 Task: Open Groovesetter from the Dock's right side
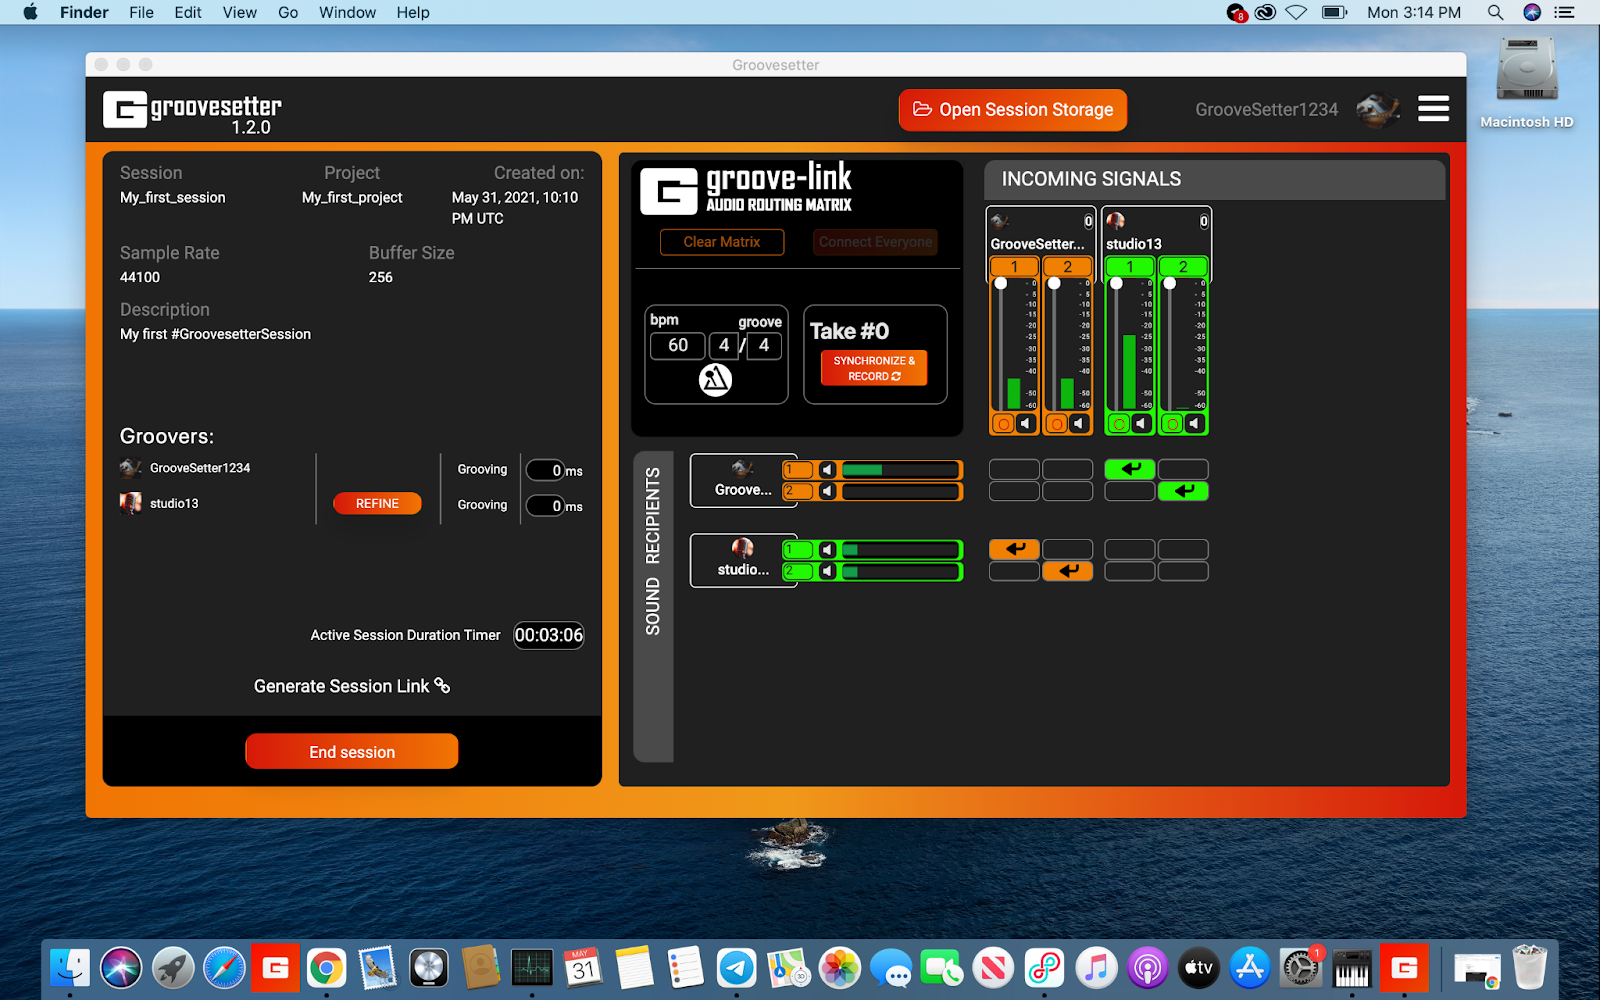pyautogui.click(x=1404, y=968)
